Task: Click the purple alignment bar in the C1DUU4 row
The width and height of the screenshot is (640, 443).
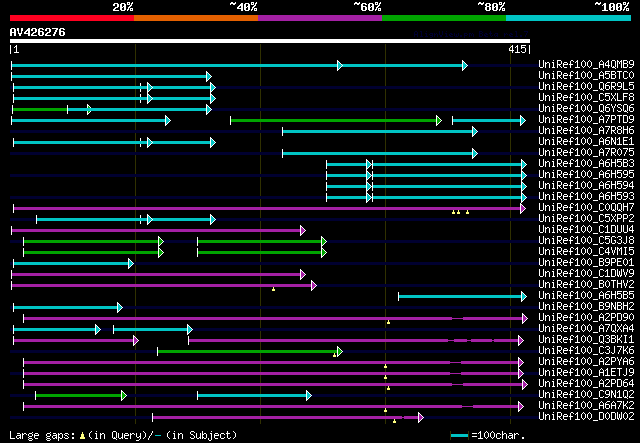Action: pos(158,231)
